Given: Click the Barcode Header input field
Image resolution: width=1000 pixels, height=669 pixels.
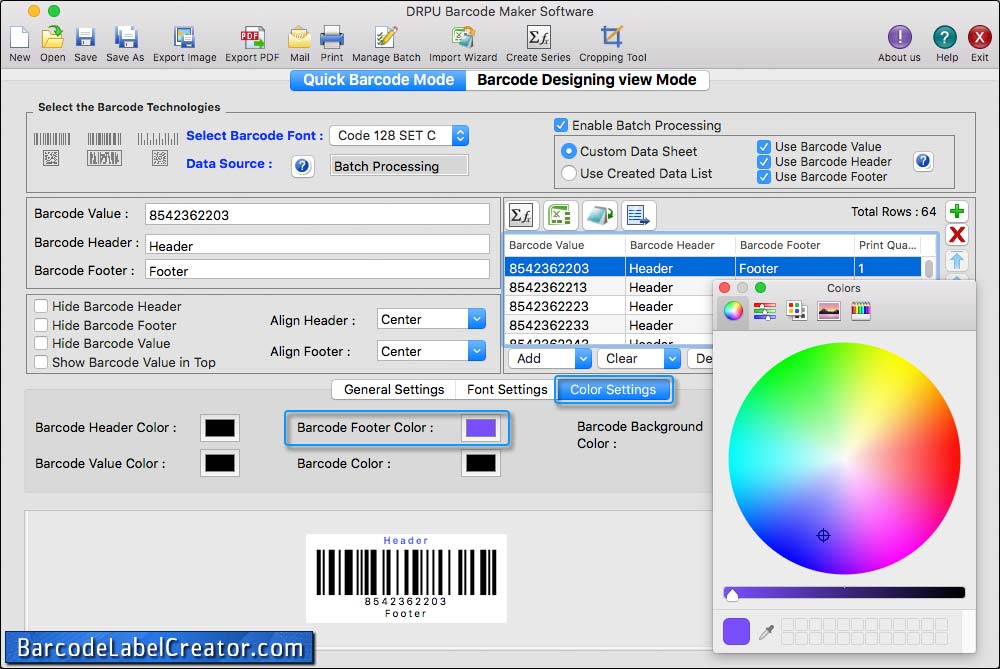Looking at the screenshot, I should (317, 245).
